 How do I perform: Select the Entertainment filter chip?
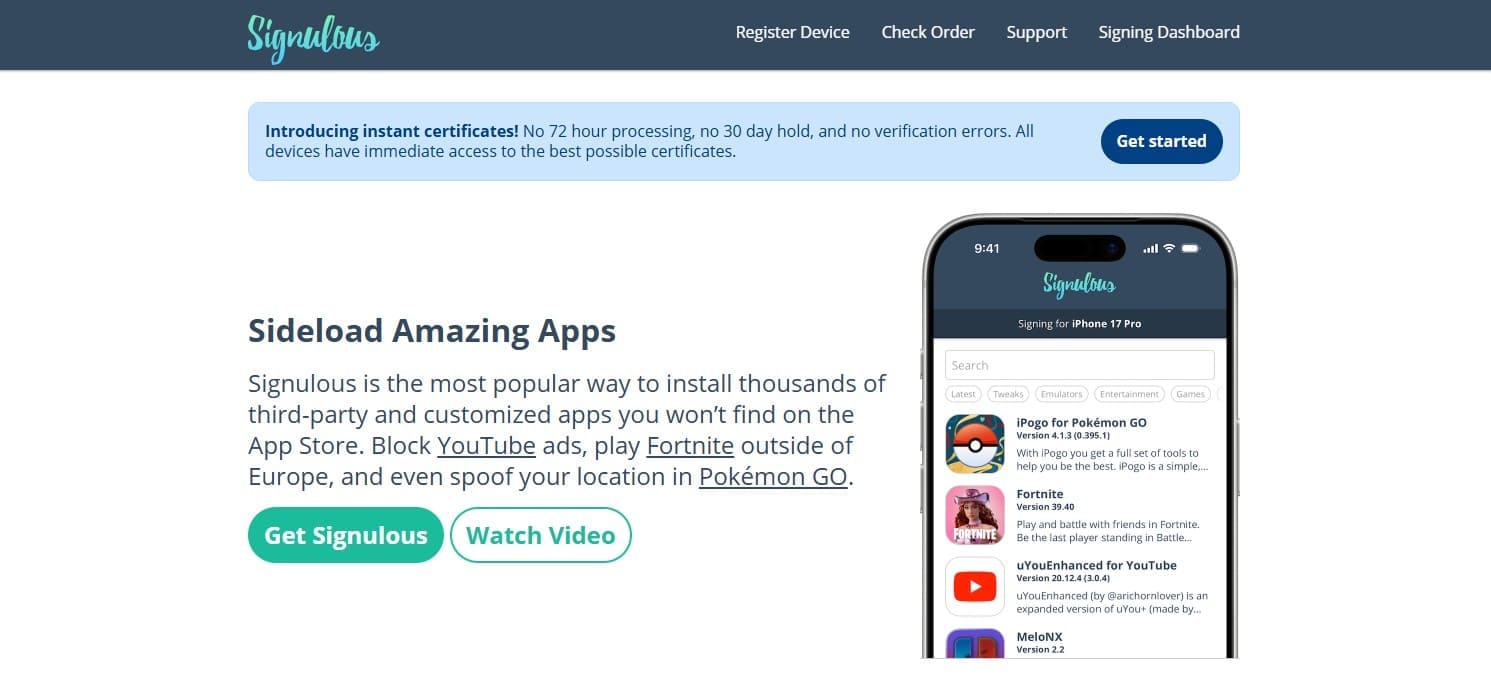(x=1130, y=394)
